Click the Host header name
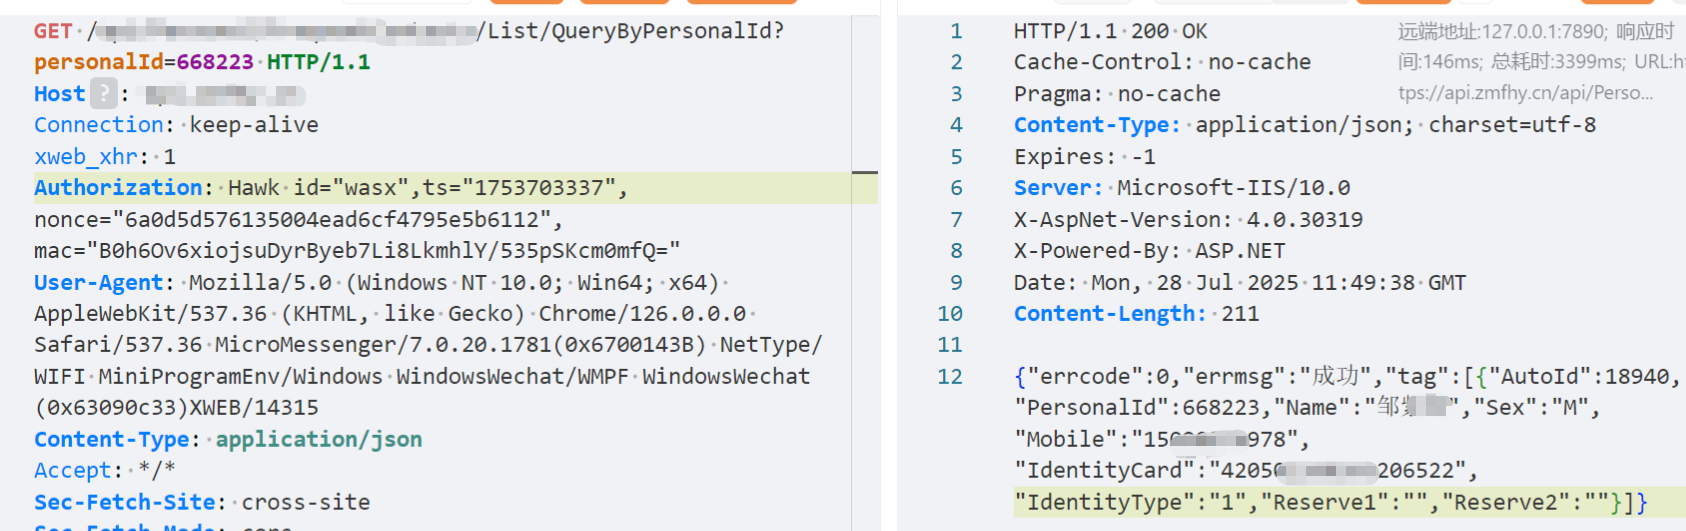 point(59,94)
